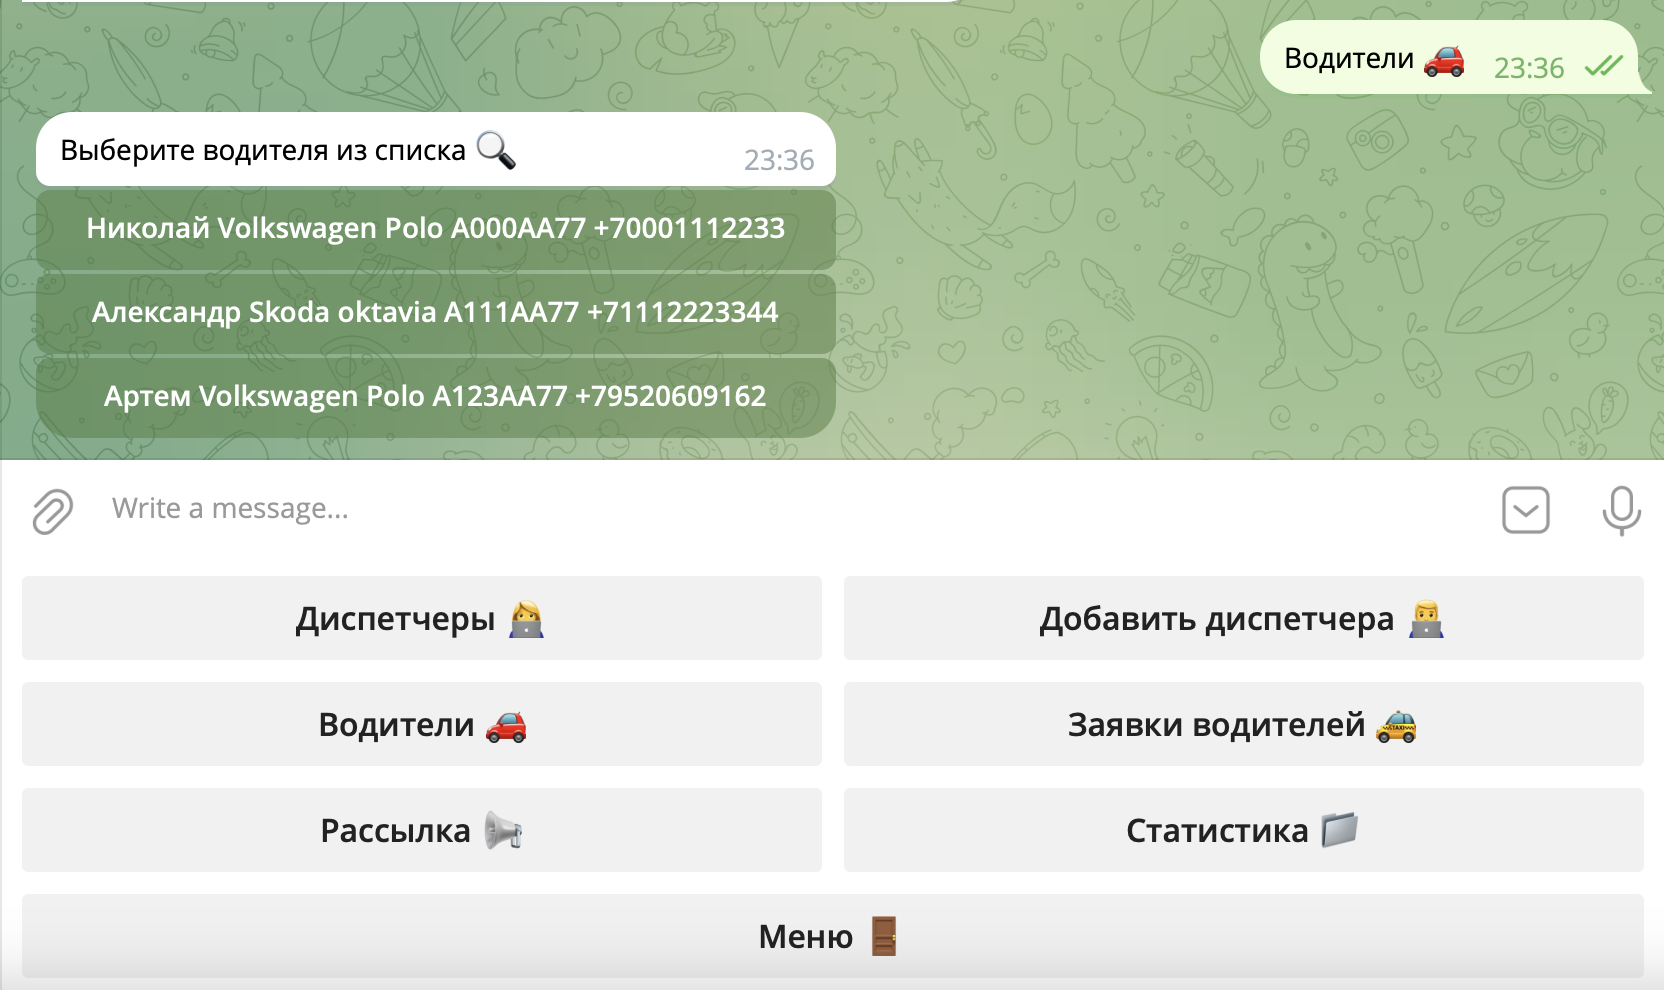Click the door emoji on Меню button

883,937
